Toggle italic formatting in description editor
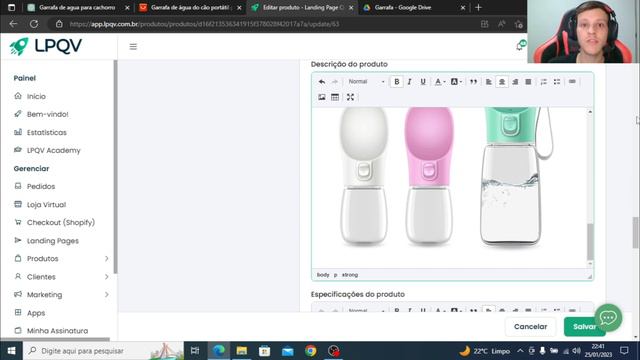This screenshot has width=640, height=360. [x=409, y=82]
